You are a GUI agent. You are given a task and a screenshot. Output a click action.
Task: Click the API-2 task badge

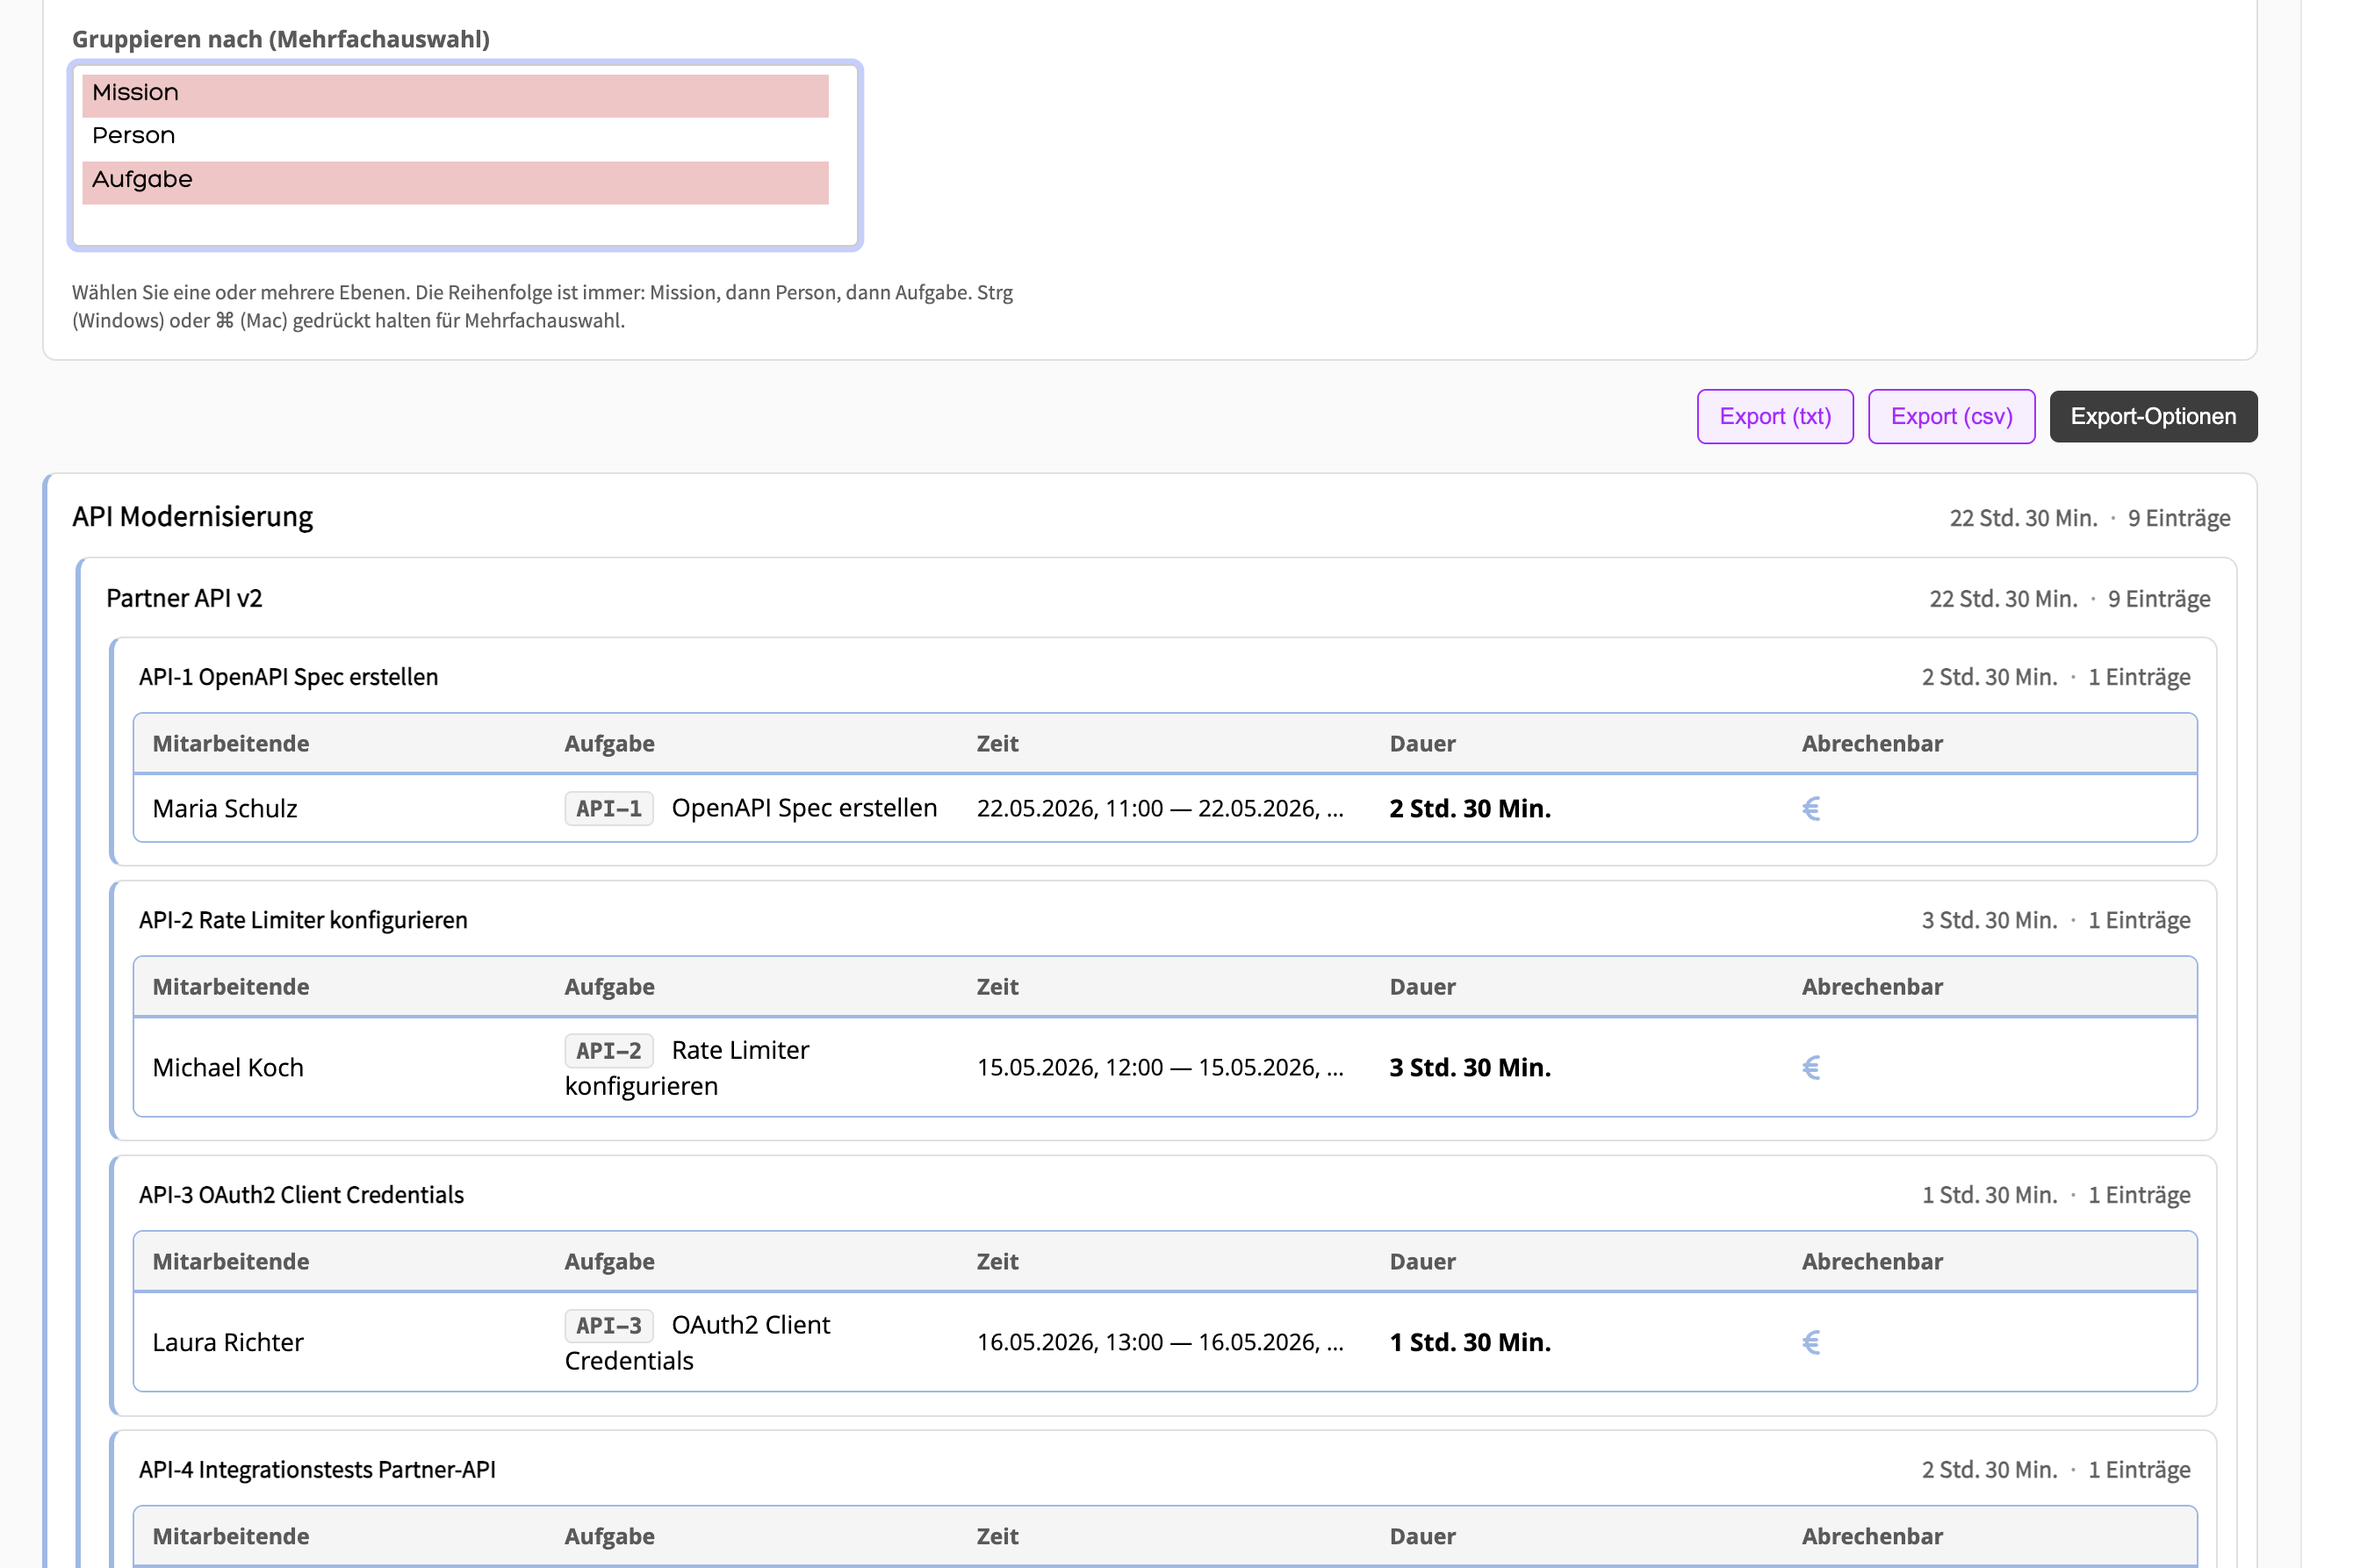608,1050
